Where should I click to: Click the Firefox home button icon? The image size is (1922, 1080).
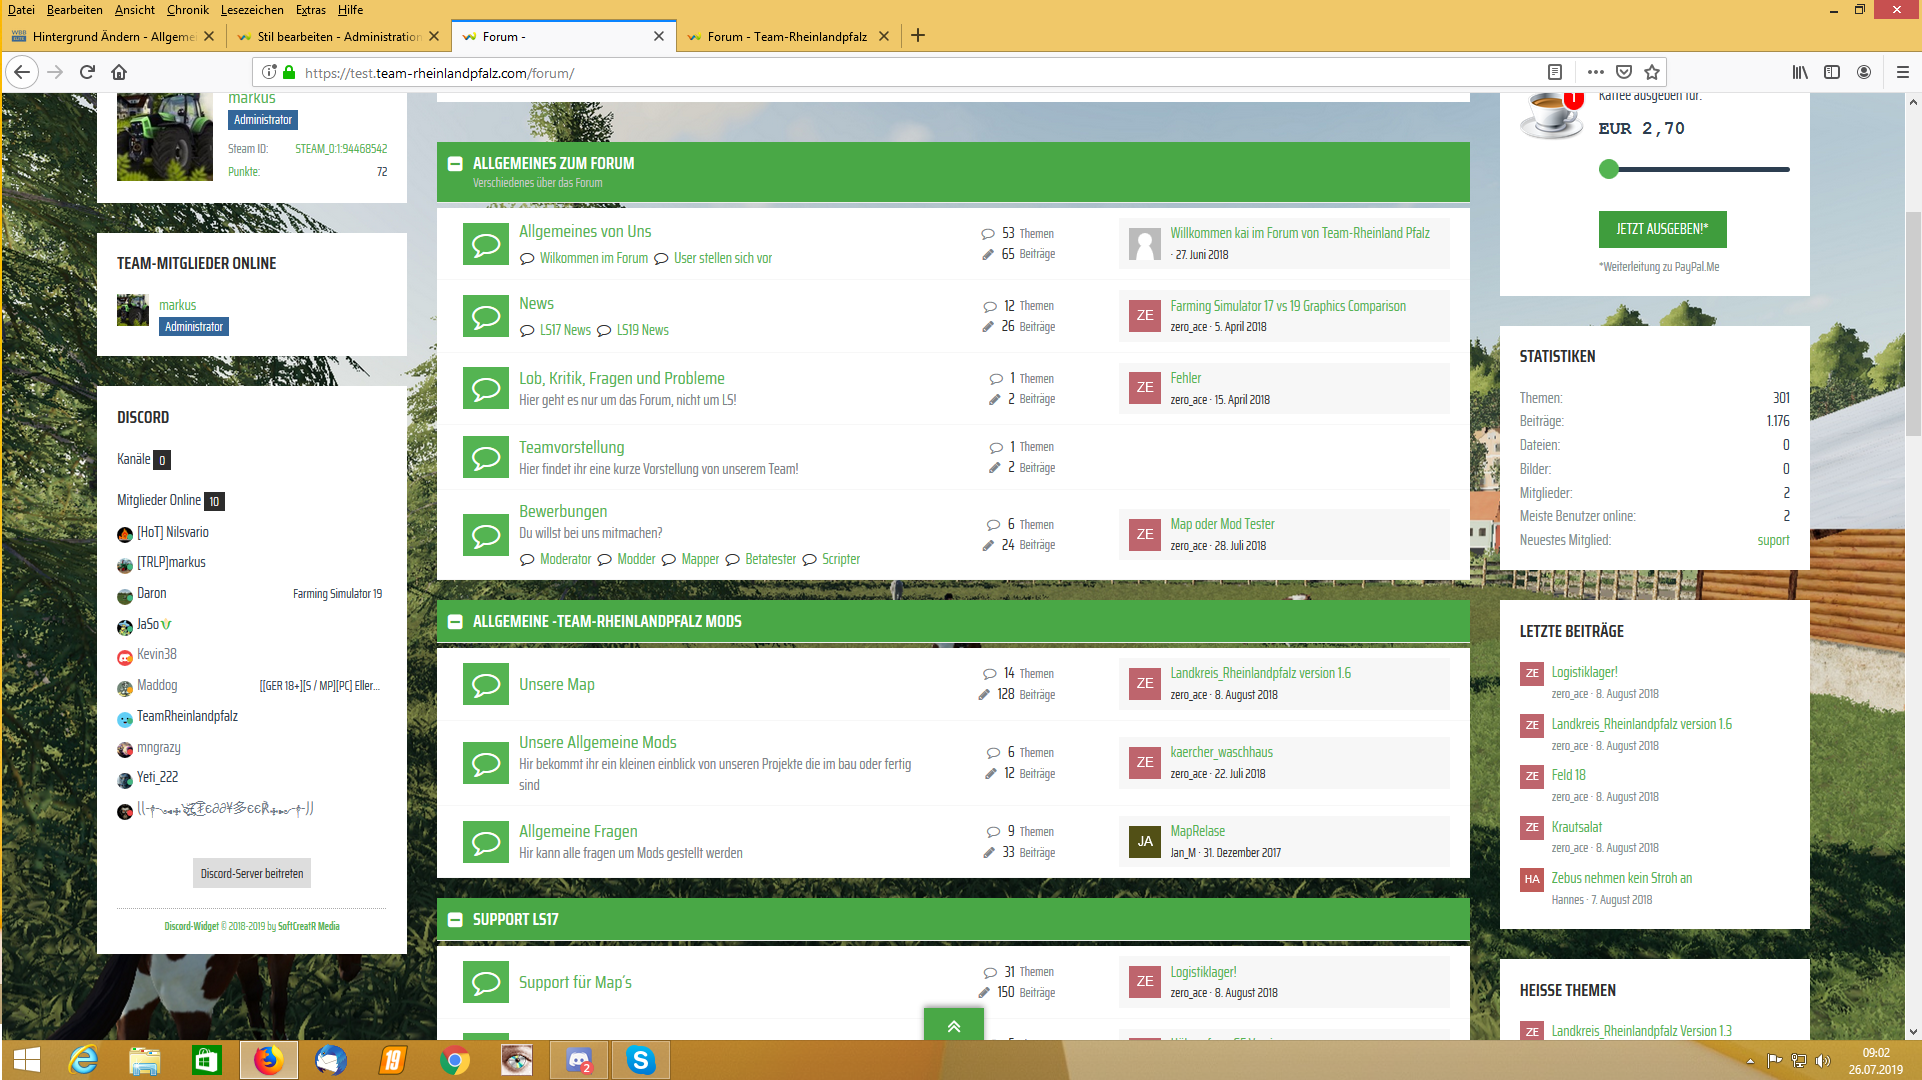(x=119, y=72)
